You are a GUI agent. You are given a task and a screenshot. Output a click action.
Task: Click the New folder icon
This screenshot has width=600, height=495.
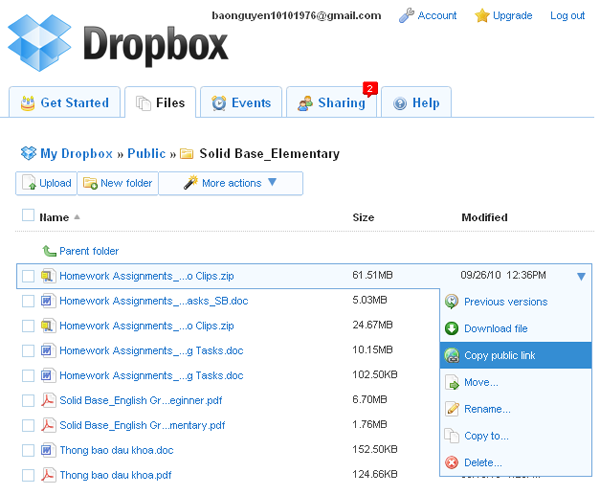[90, 183]
